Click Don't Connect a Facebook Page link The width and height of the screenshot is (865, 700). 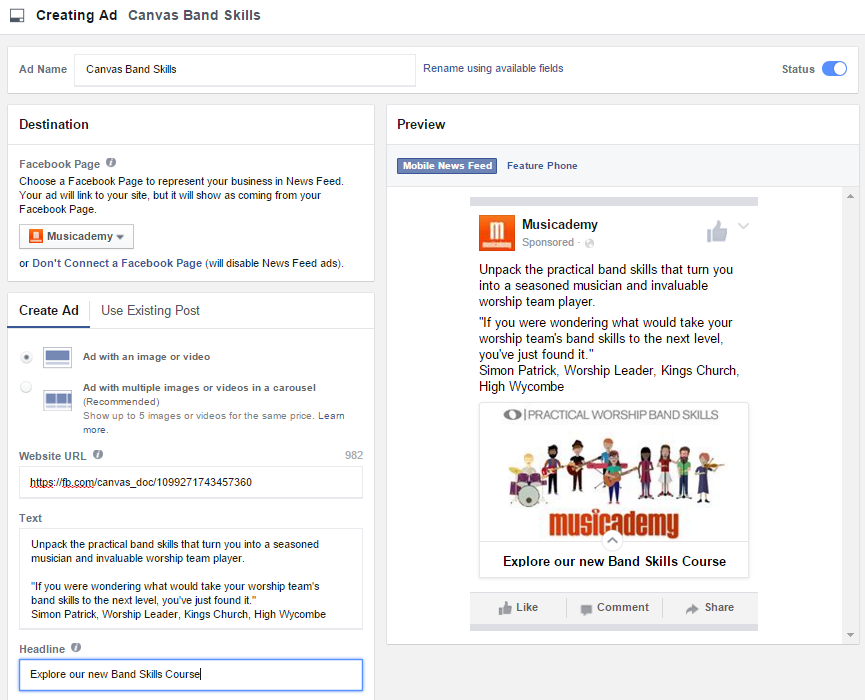pos(117,263)
